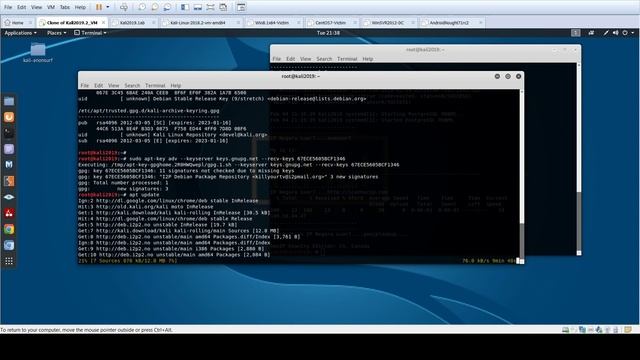Enter full screen mode via toolbar icon

click(210, 7)
